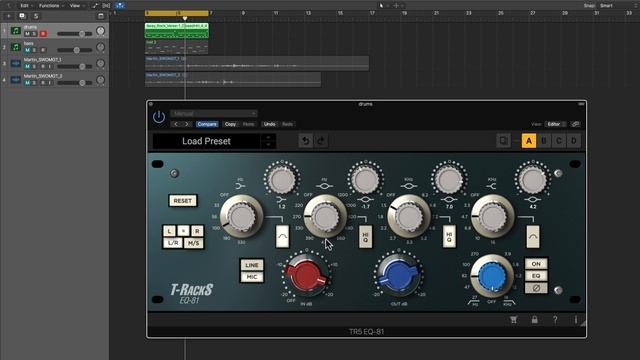Click the padlock icon in plugin footer
The width and height of the screenshot is (640, 360).
pyautogui.click(x=534, y=320)
